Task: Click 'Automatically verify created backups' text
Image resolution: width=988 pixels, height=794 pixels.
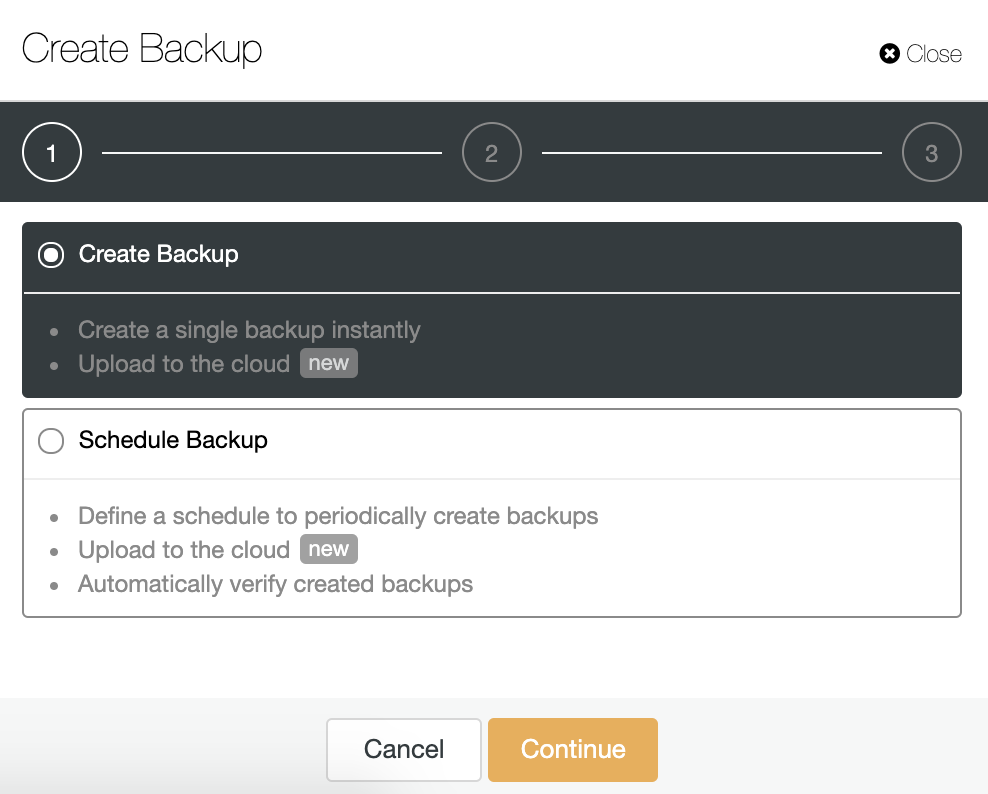Action: [x=275, y=584]
